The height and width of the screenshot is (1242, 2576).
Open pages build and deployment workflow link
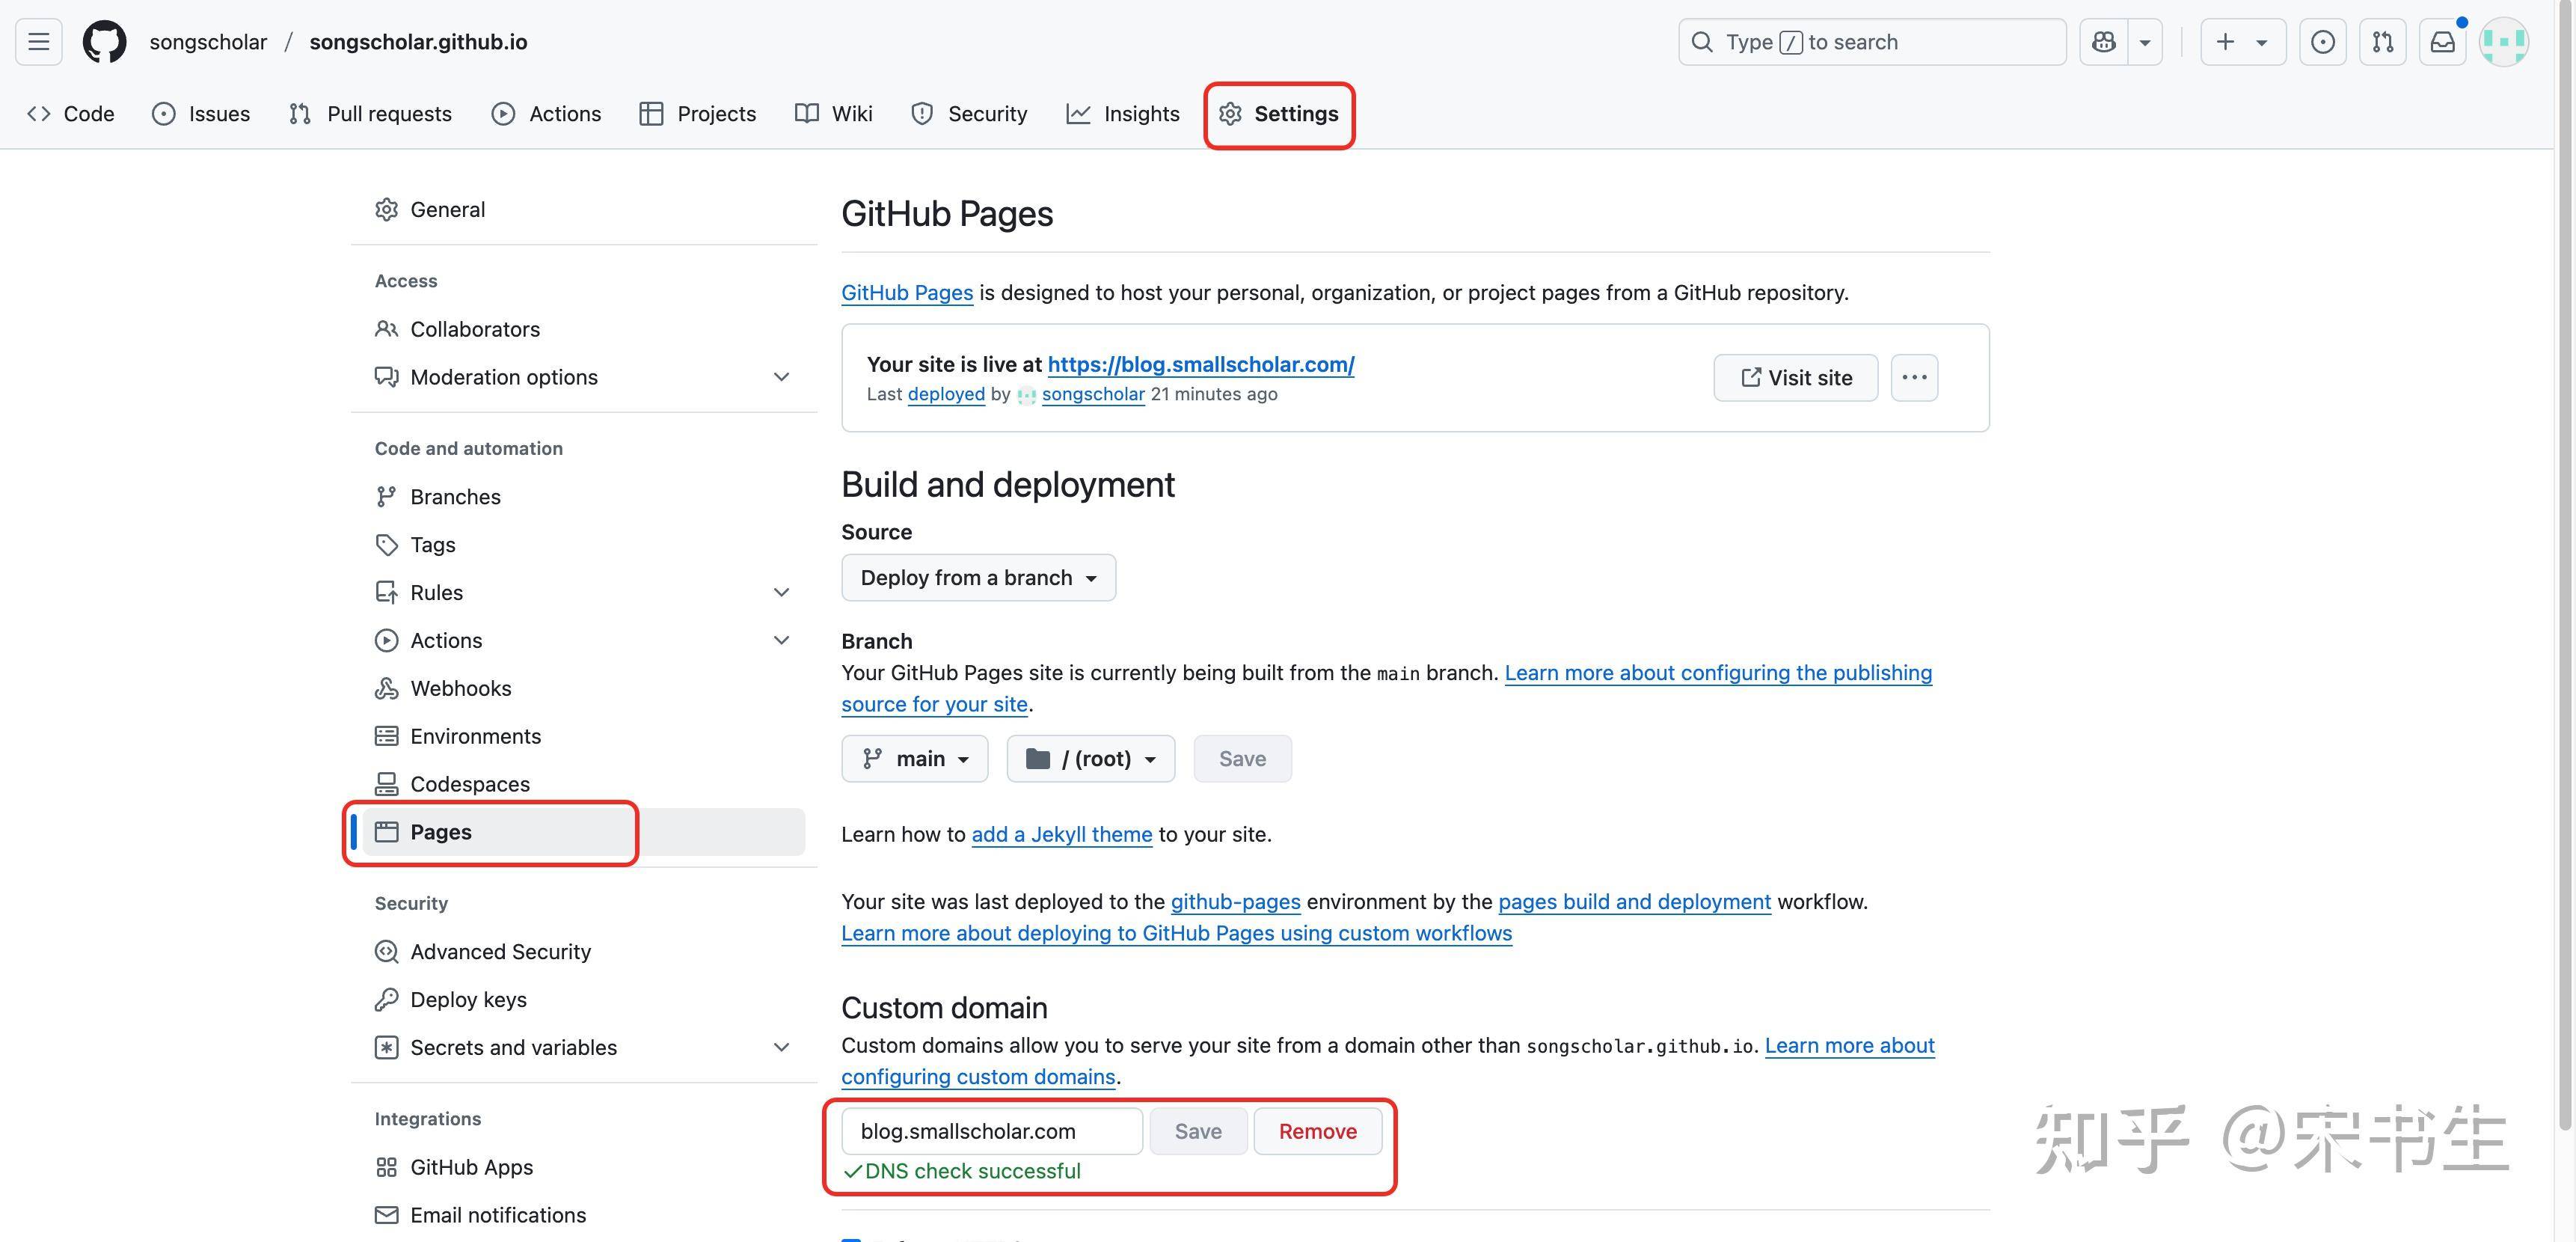(1634, 902)
